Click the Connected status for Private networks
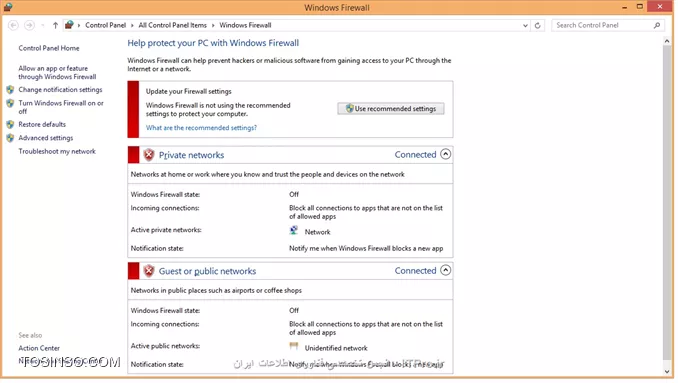This screenshot has width=678, height=383. [x=415, y=155]
